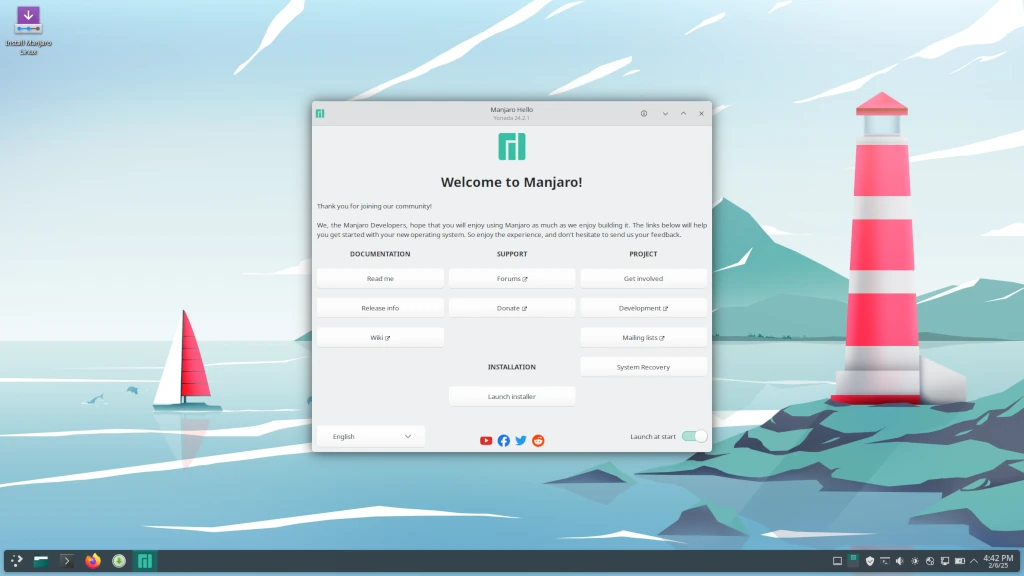Click the taskbar clock showing 4:42 PM

click(998, 561)
